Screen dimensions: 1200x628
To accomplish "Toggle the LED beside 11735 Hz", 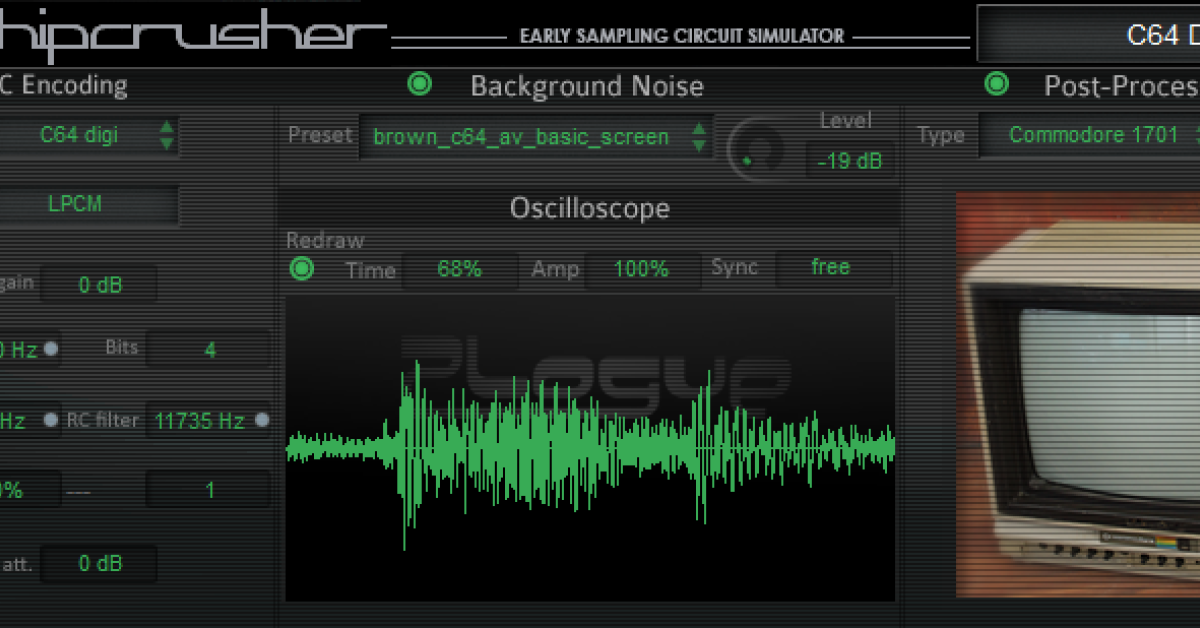I will (x=262, y=421).
